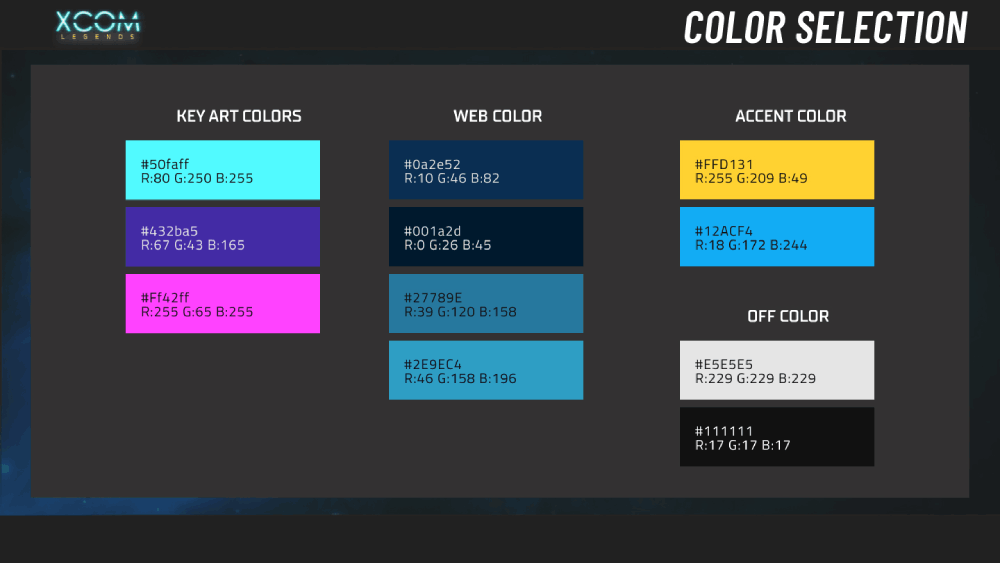Viewport: 1000px width, 563px height.
Task: Choose the light gray #E5E5E5 swatch
Action: pyautogui.click(x=777, y=370)
